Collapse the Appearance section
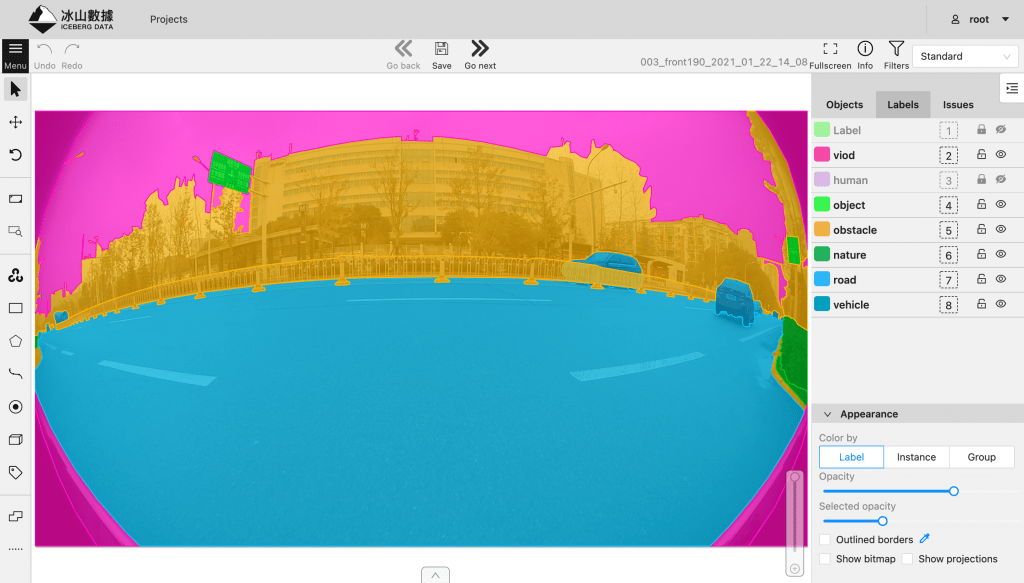The height and width of the screenshot is (583, 1024). (828, 414)
